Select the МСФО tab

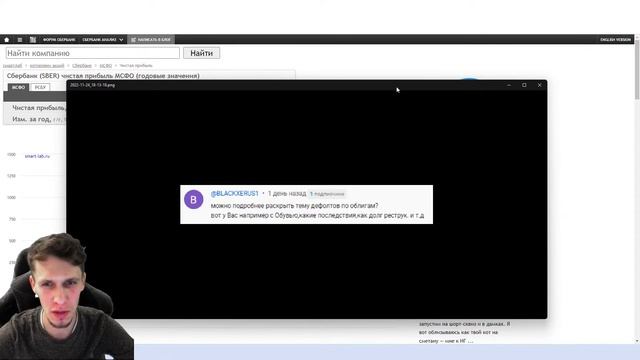tap(18, 87)
